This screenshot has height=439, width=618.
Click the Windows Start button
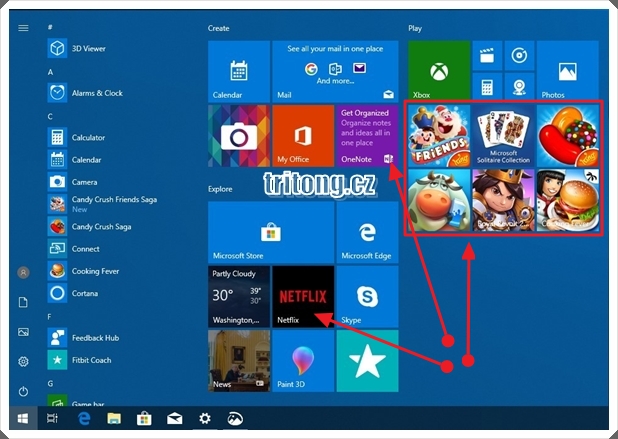pos(23,419)
